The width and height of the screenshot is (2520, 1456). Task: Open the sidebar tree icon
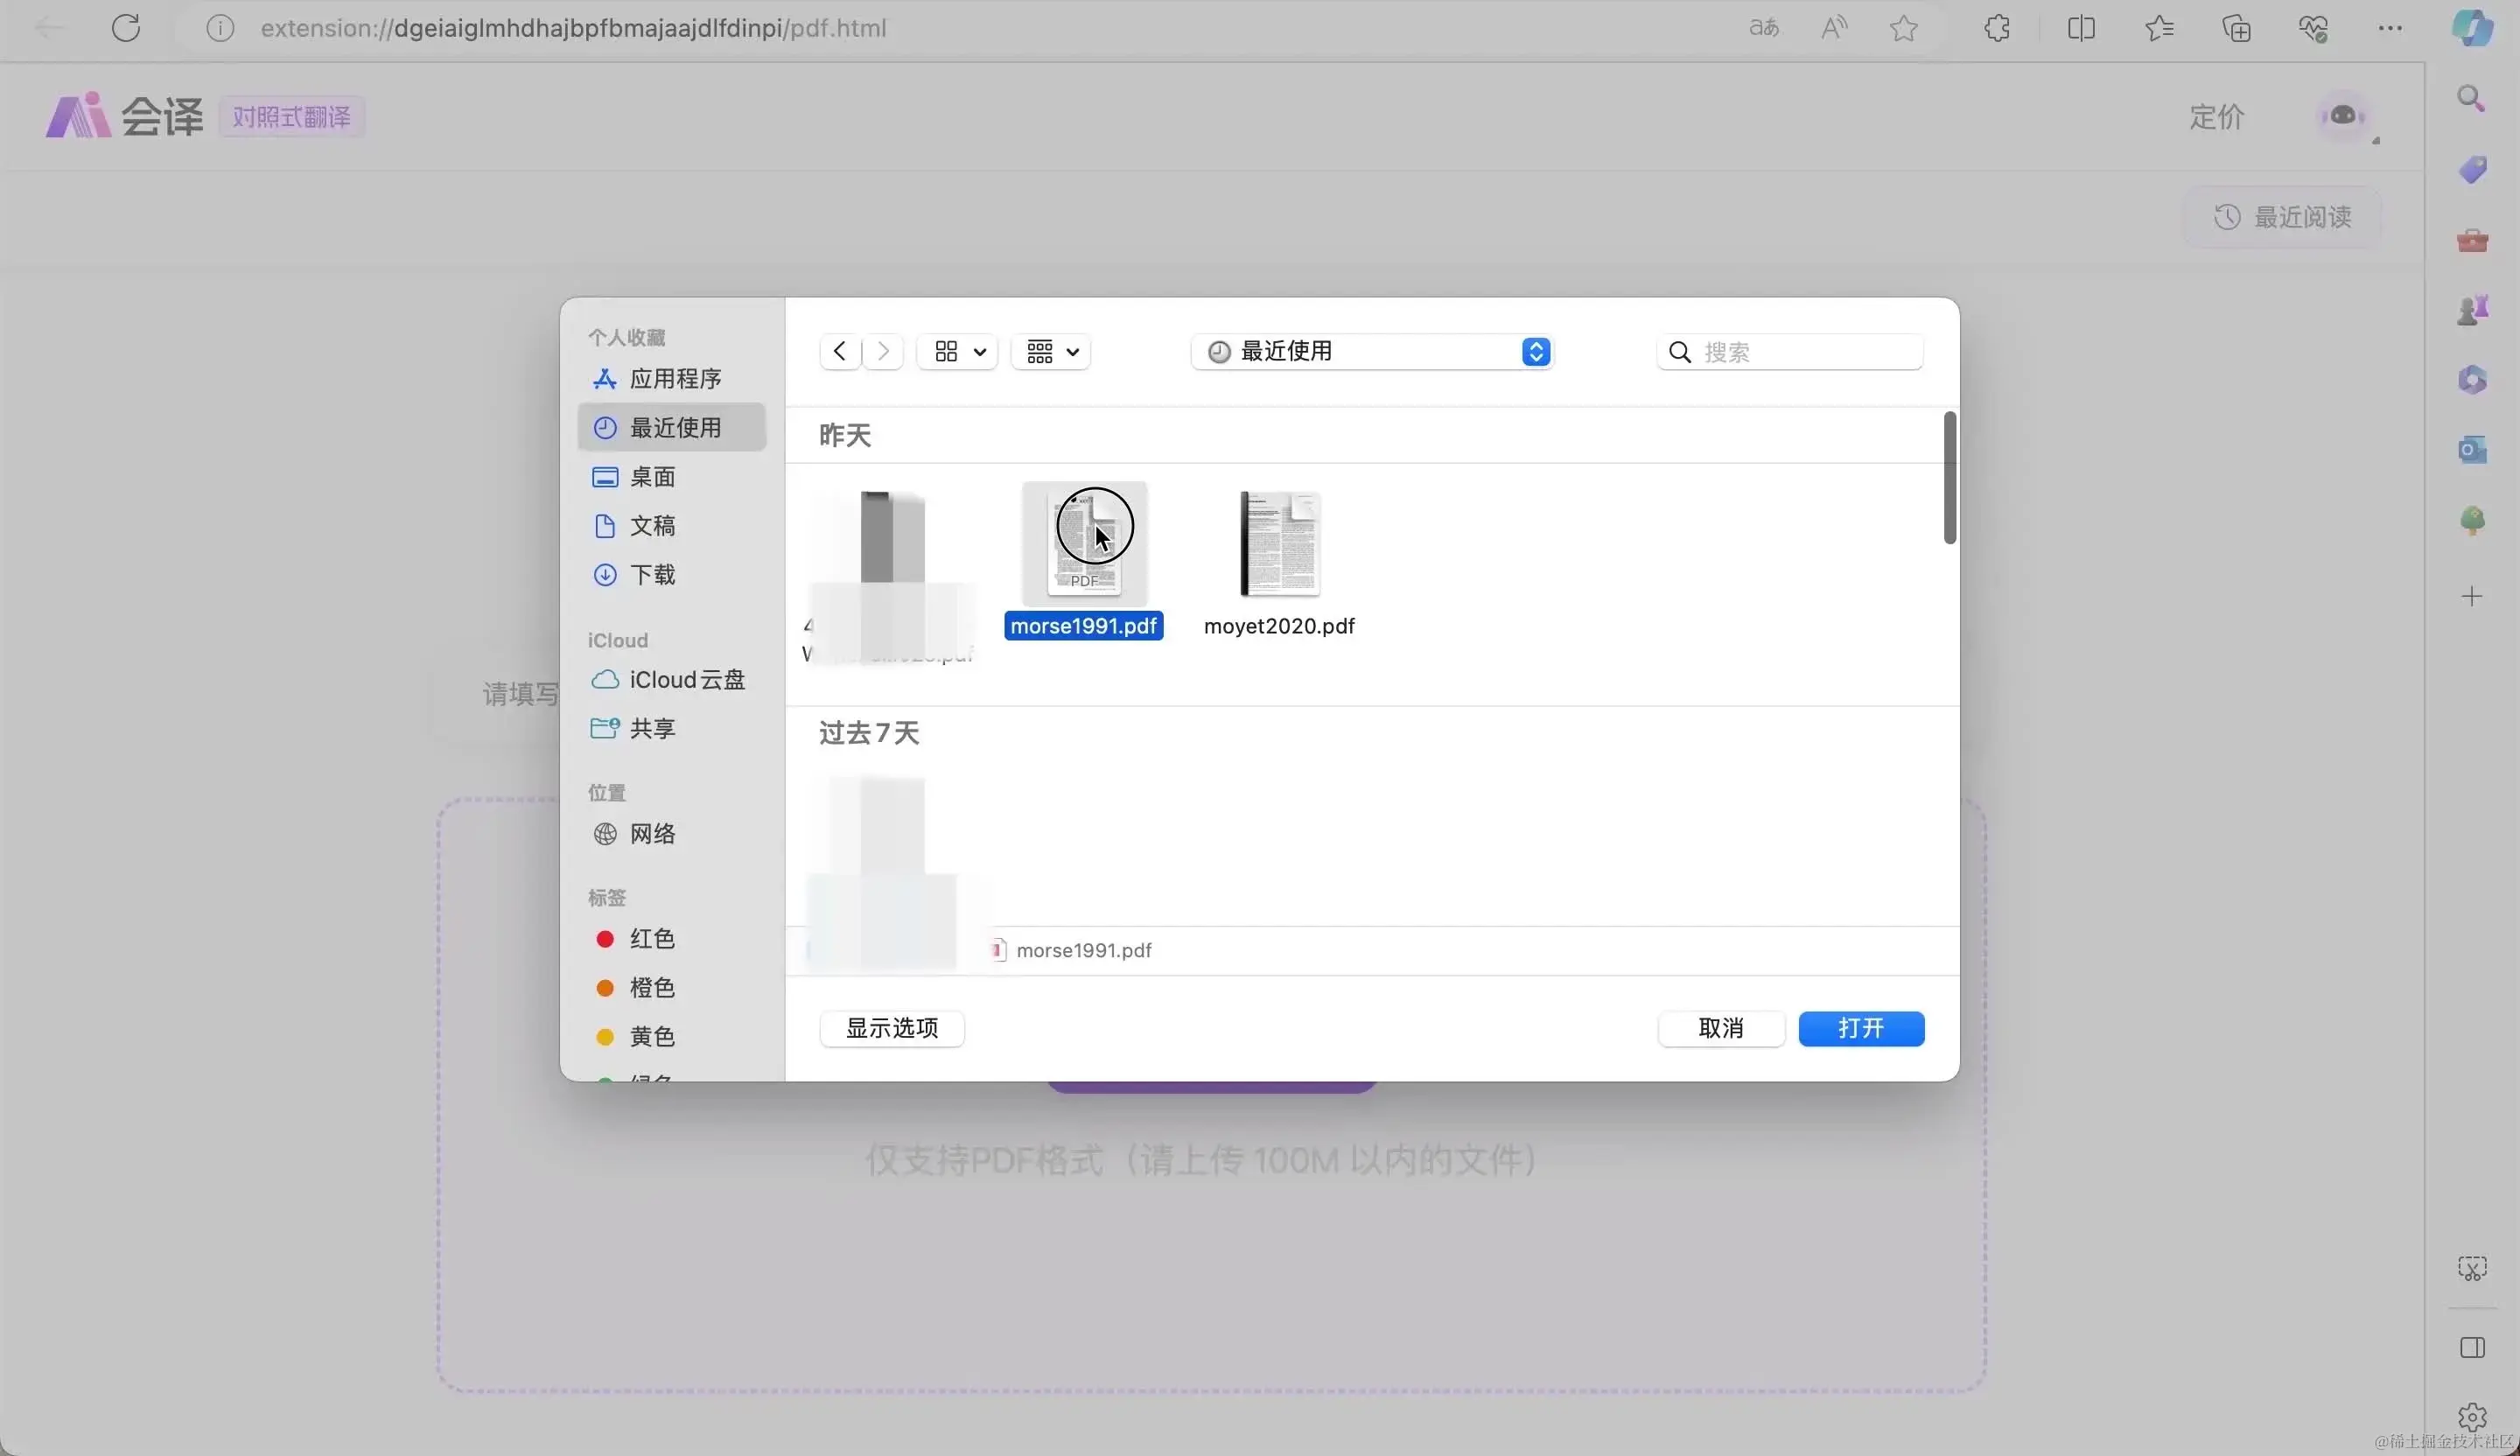tap(2472, 520)
